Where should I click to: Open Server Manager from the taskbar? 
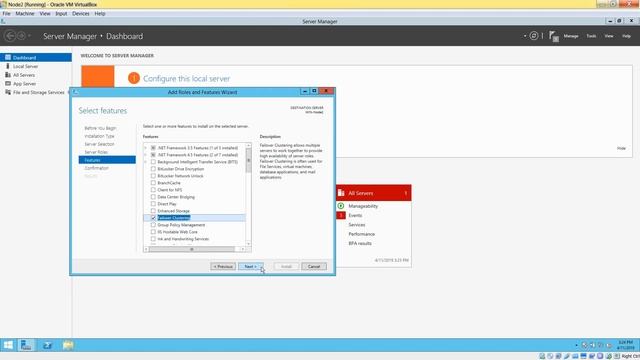tap(26, 345)
